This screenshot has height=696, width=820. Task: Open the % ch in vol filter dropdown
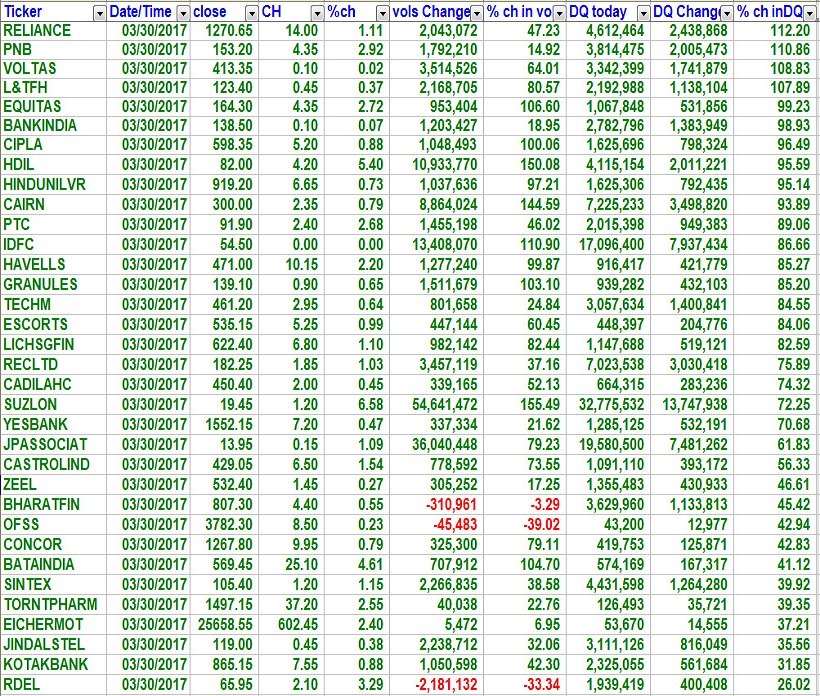(x=559, y=13)
